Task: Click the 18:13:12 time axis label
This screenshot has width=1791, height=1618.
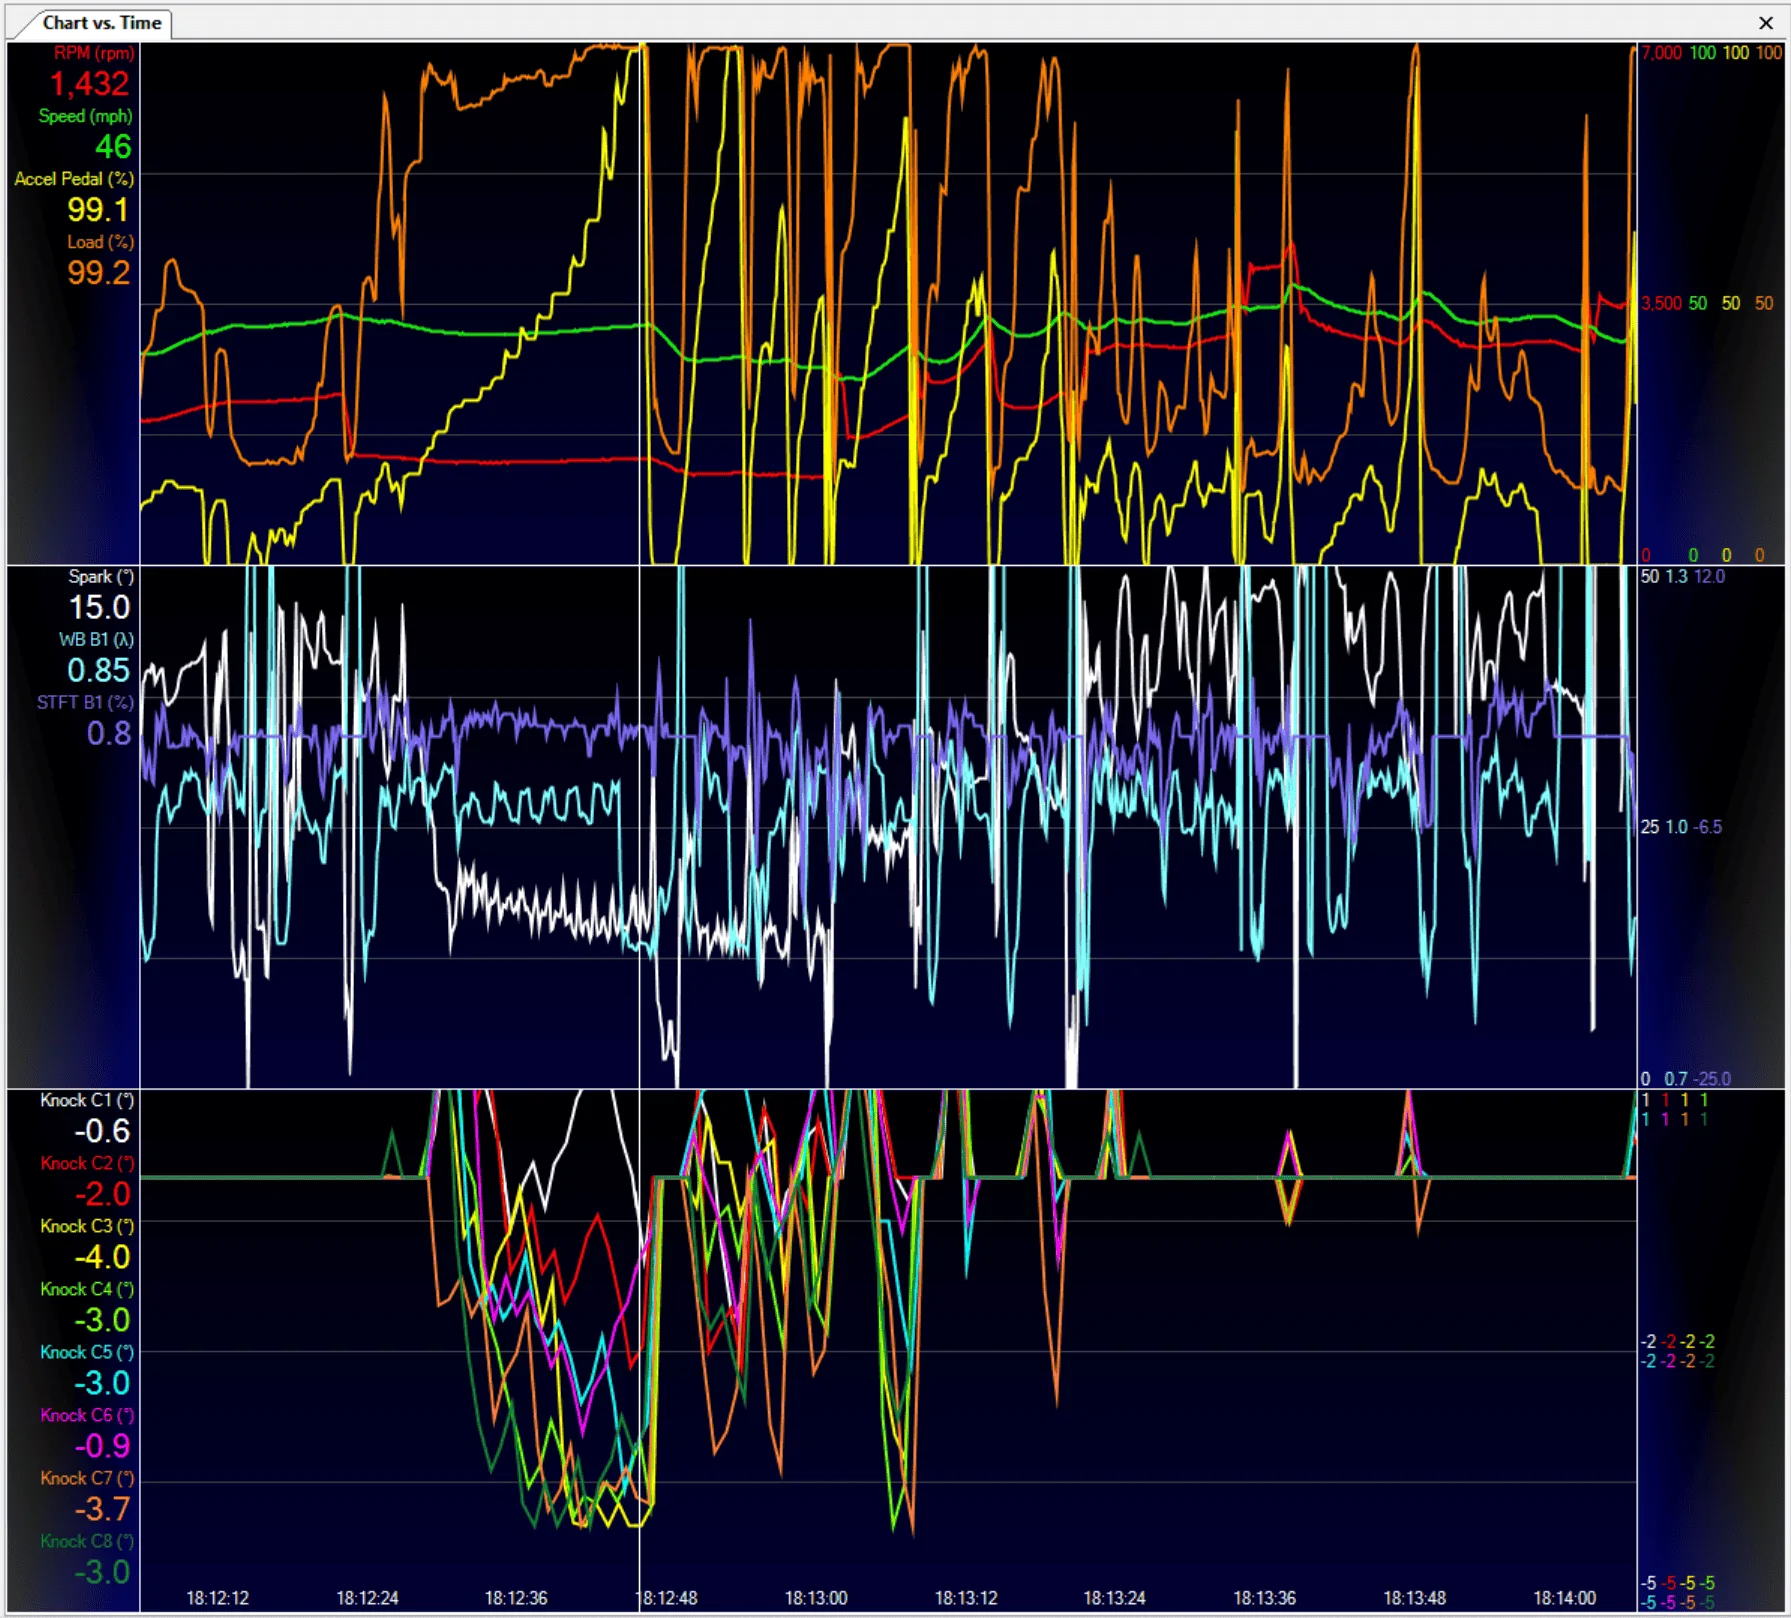Action: pyautogui.click(x=966, y=1598)
